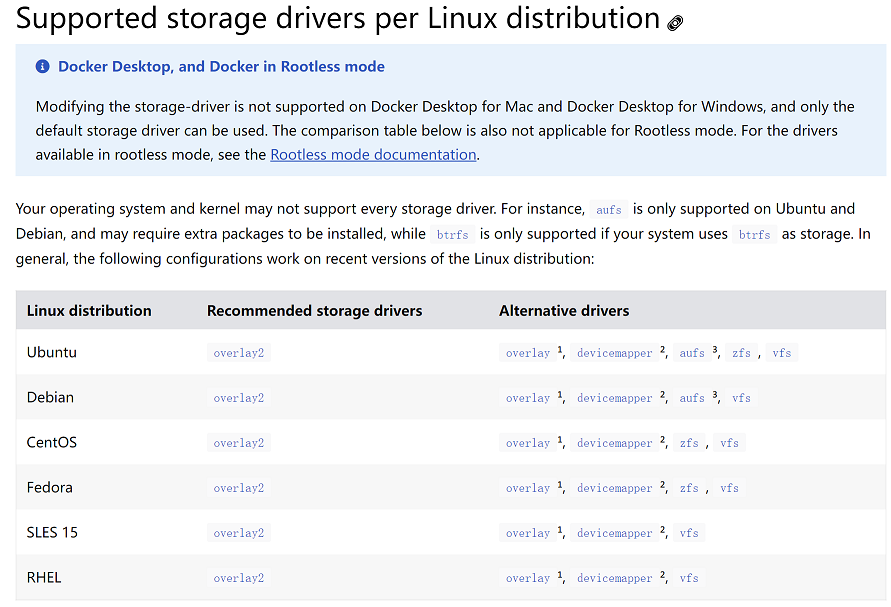This screenshot has width=891, height=607.
Task: Click vfs in the Fedora row
Action: [x=729, y=488]
